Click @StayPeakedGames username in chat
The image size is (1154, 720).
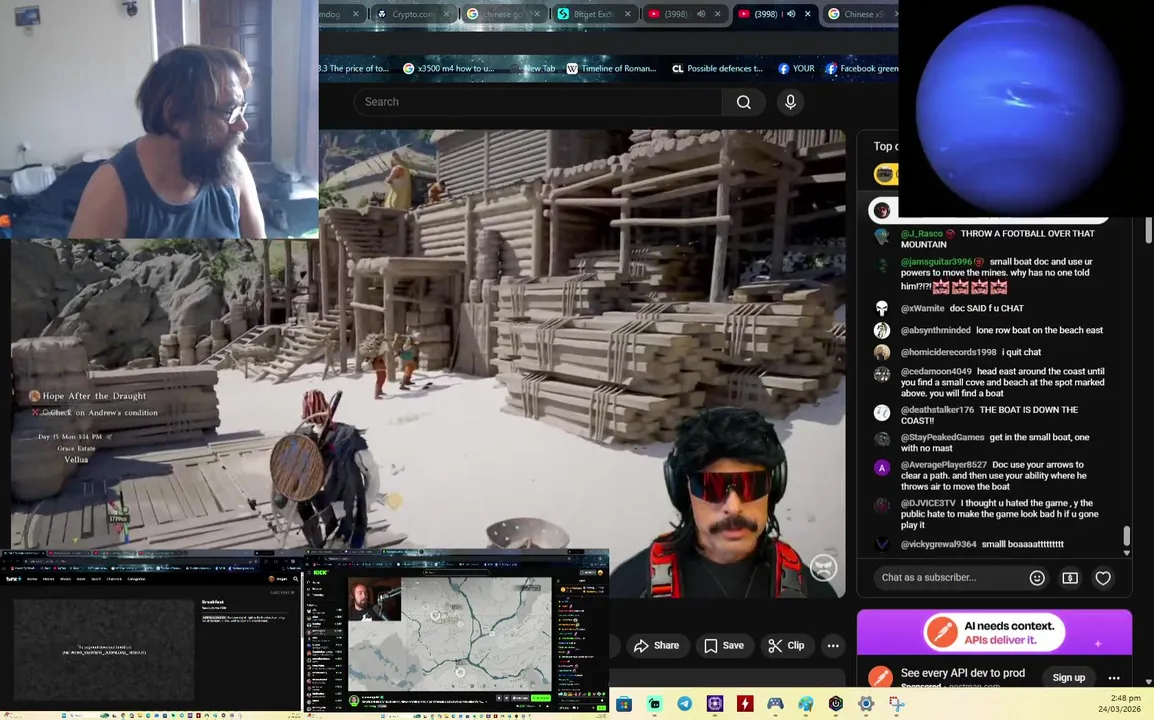pyautogui.click(x=942, y=437)
